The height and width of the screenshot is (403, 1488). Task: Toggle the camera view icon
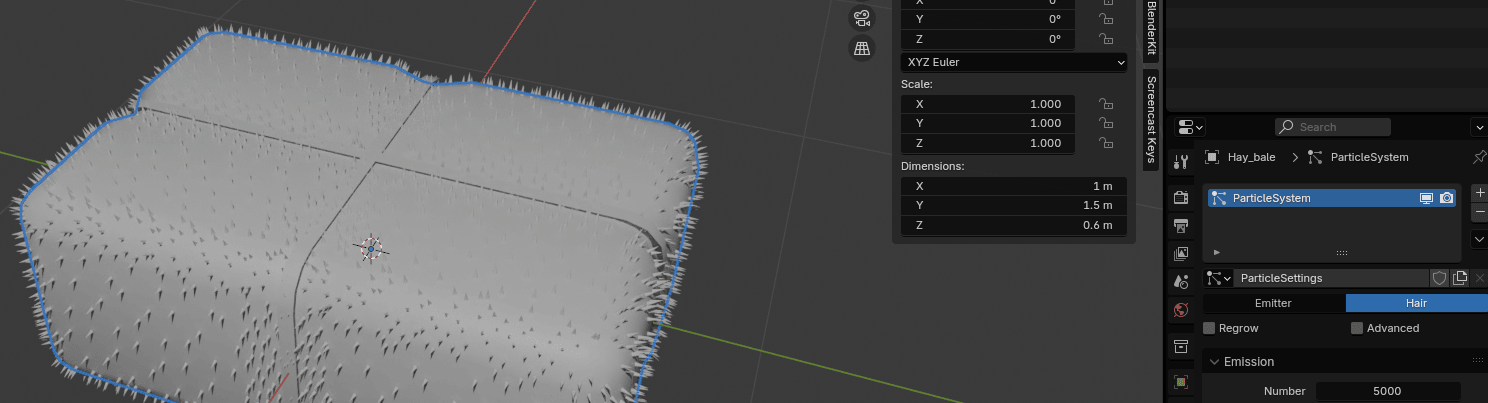(862, 17)
